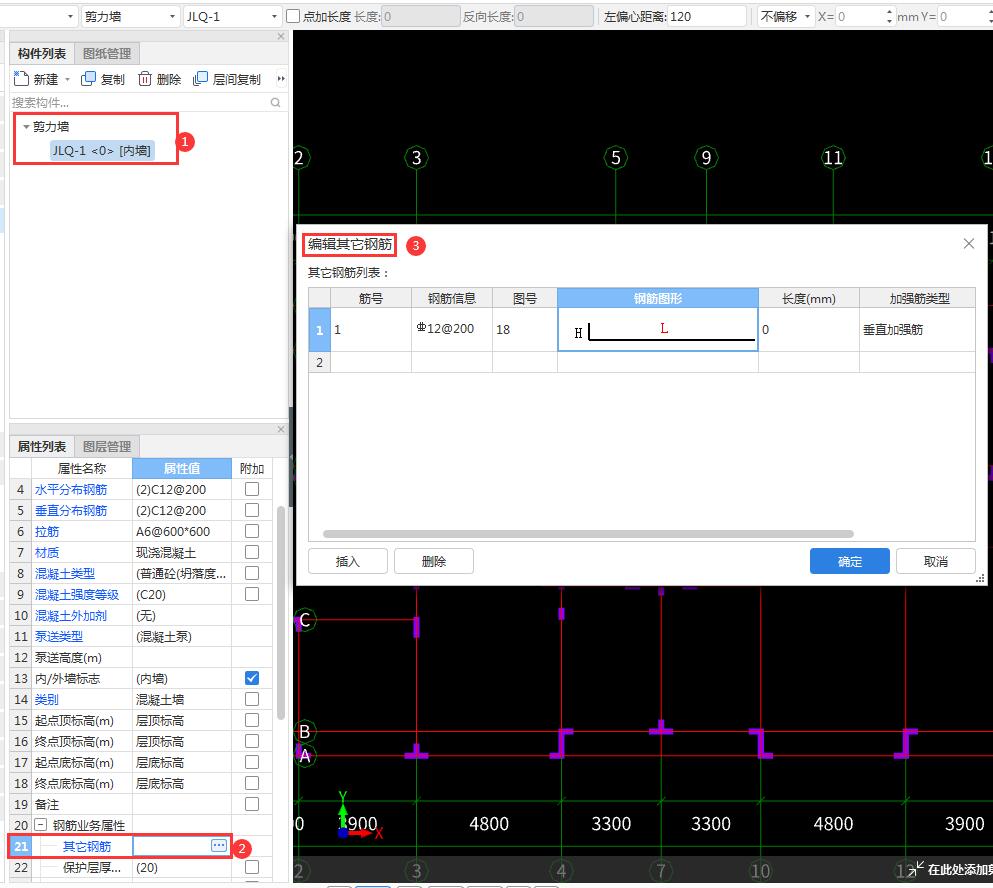The image size is (993, 888).
Task: Select JLQ-1 <0> [内墙] tree item
Action: 101,151
